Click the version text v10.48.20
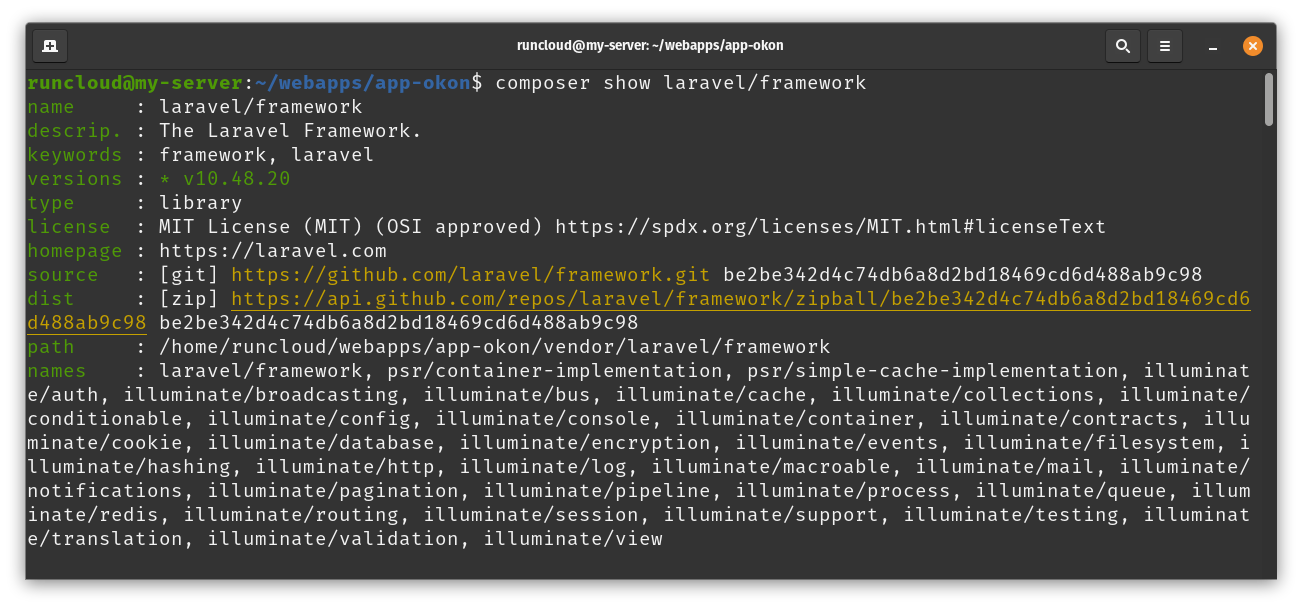Image resolution: width=1302 pixels, height=608 pixels. (236, 179)
